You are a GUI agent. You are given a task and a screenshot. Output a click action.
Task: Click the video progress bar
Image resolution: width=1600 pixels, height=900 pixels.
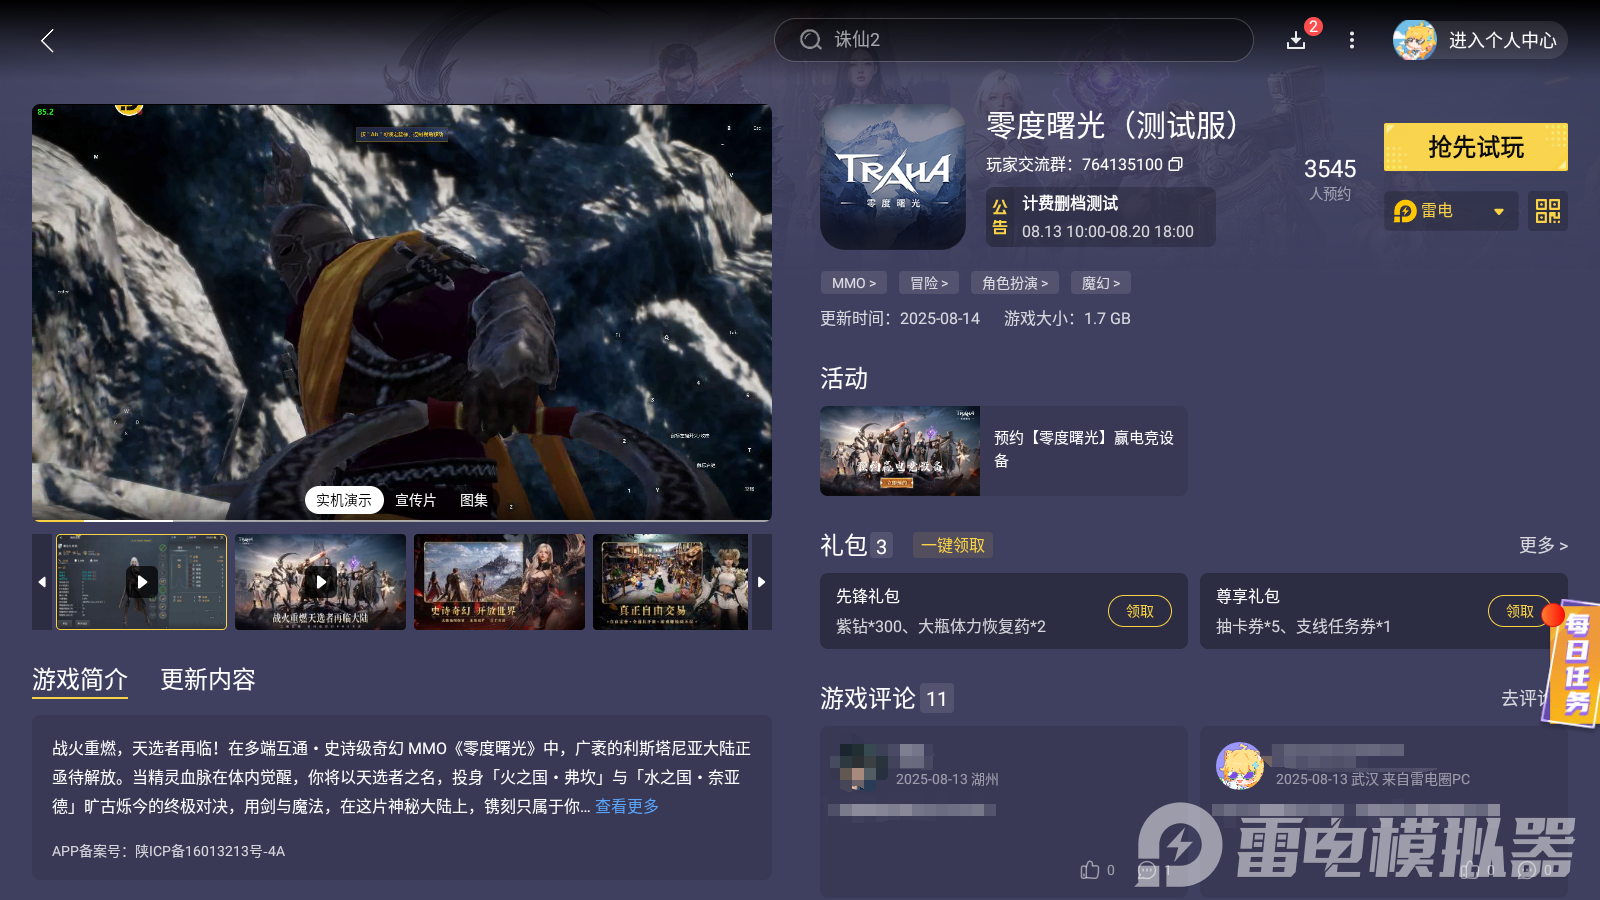(400, 519)
